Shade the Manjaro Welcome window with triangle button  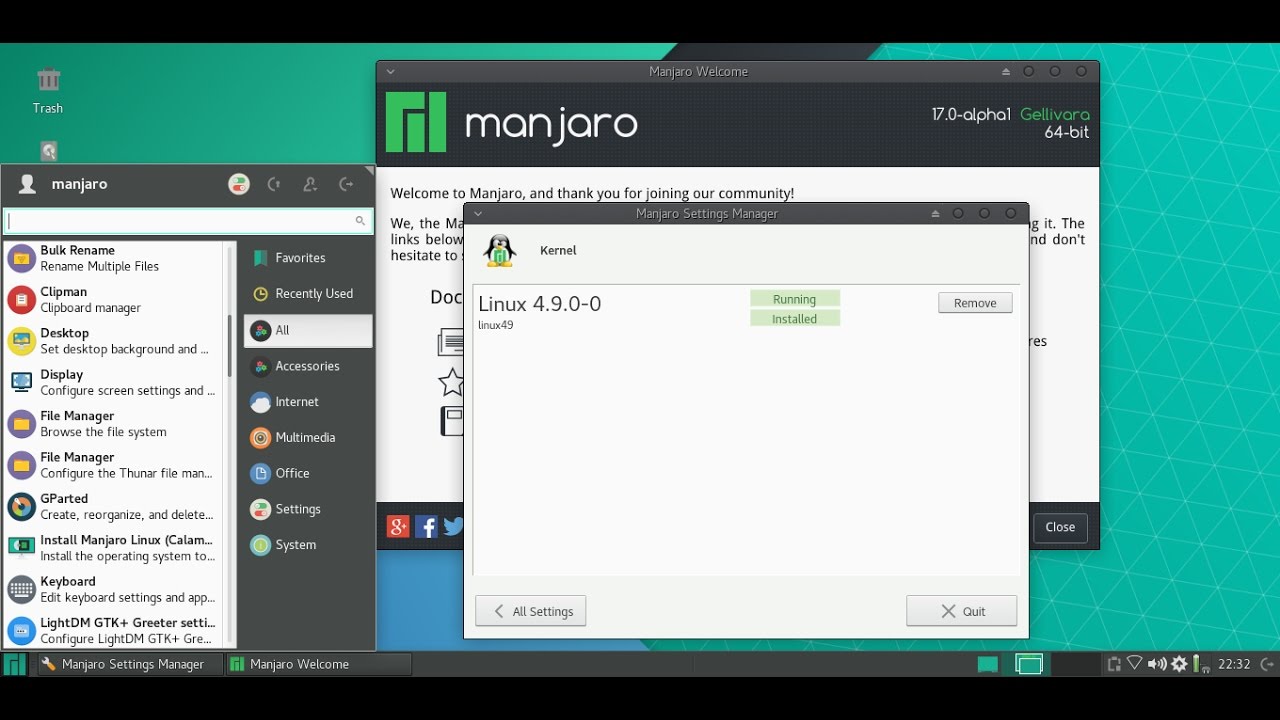[x=1006, y=72]
